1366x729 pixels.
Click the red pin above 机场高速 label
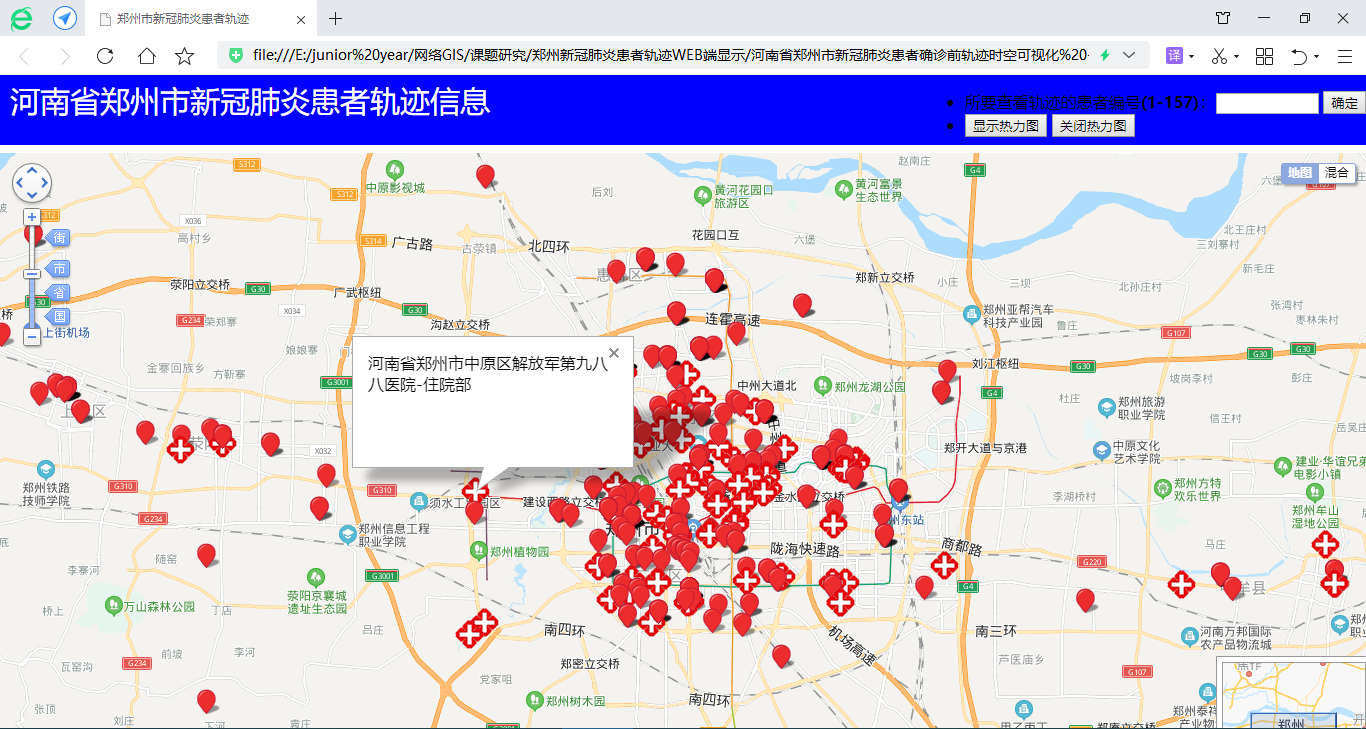click(x=782, y=657)
